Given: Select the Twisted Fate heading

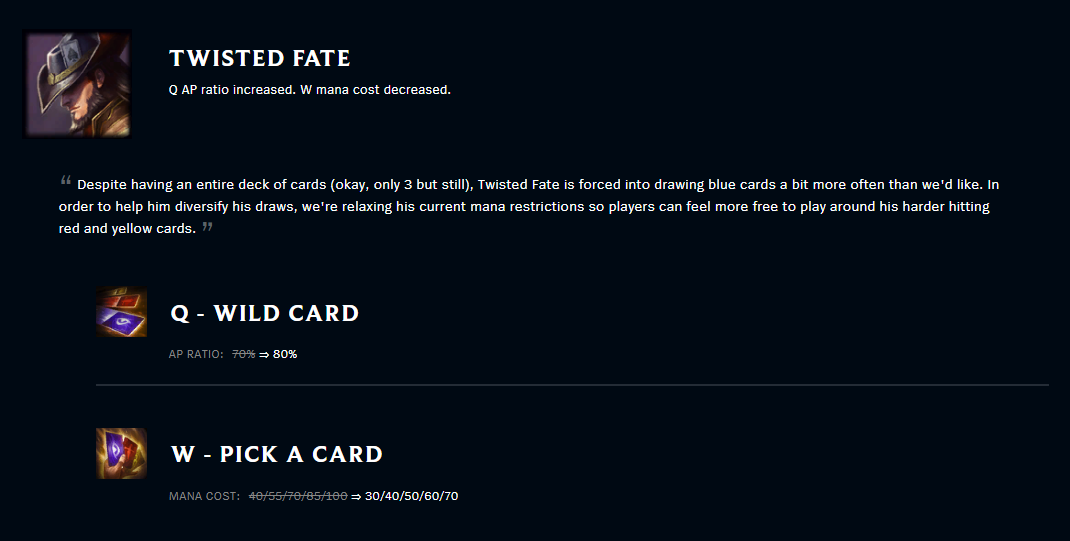Looking at the screenshot, I should [259, 58].
